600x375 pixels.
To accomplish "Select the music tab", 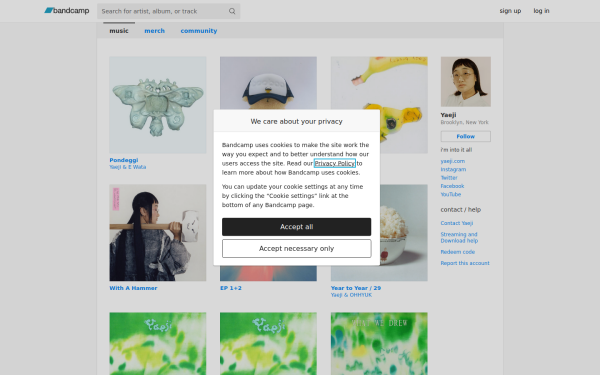I will (x=119, y=31).
